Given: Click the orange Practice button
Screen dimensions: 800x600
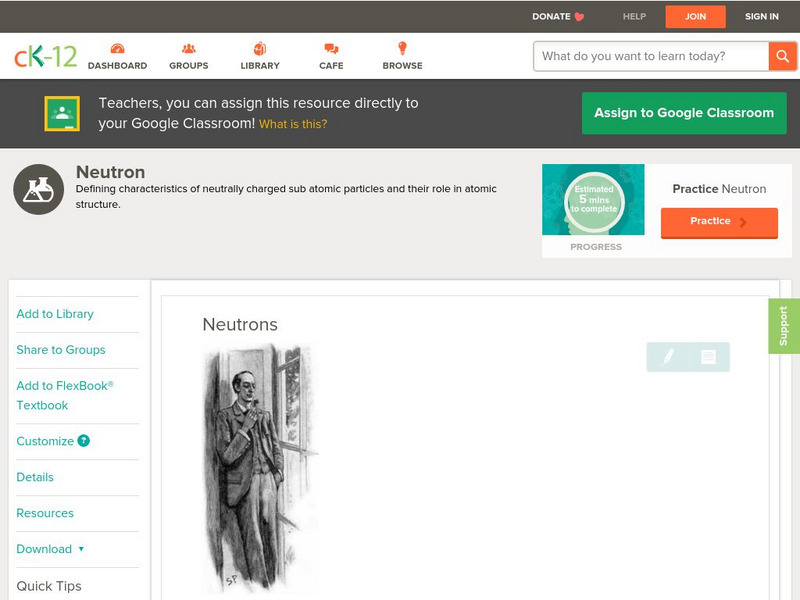Looking at the screenshot, I should [719, 222].
